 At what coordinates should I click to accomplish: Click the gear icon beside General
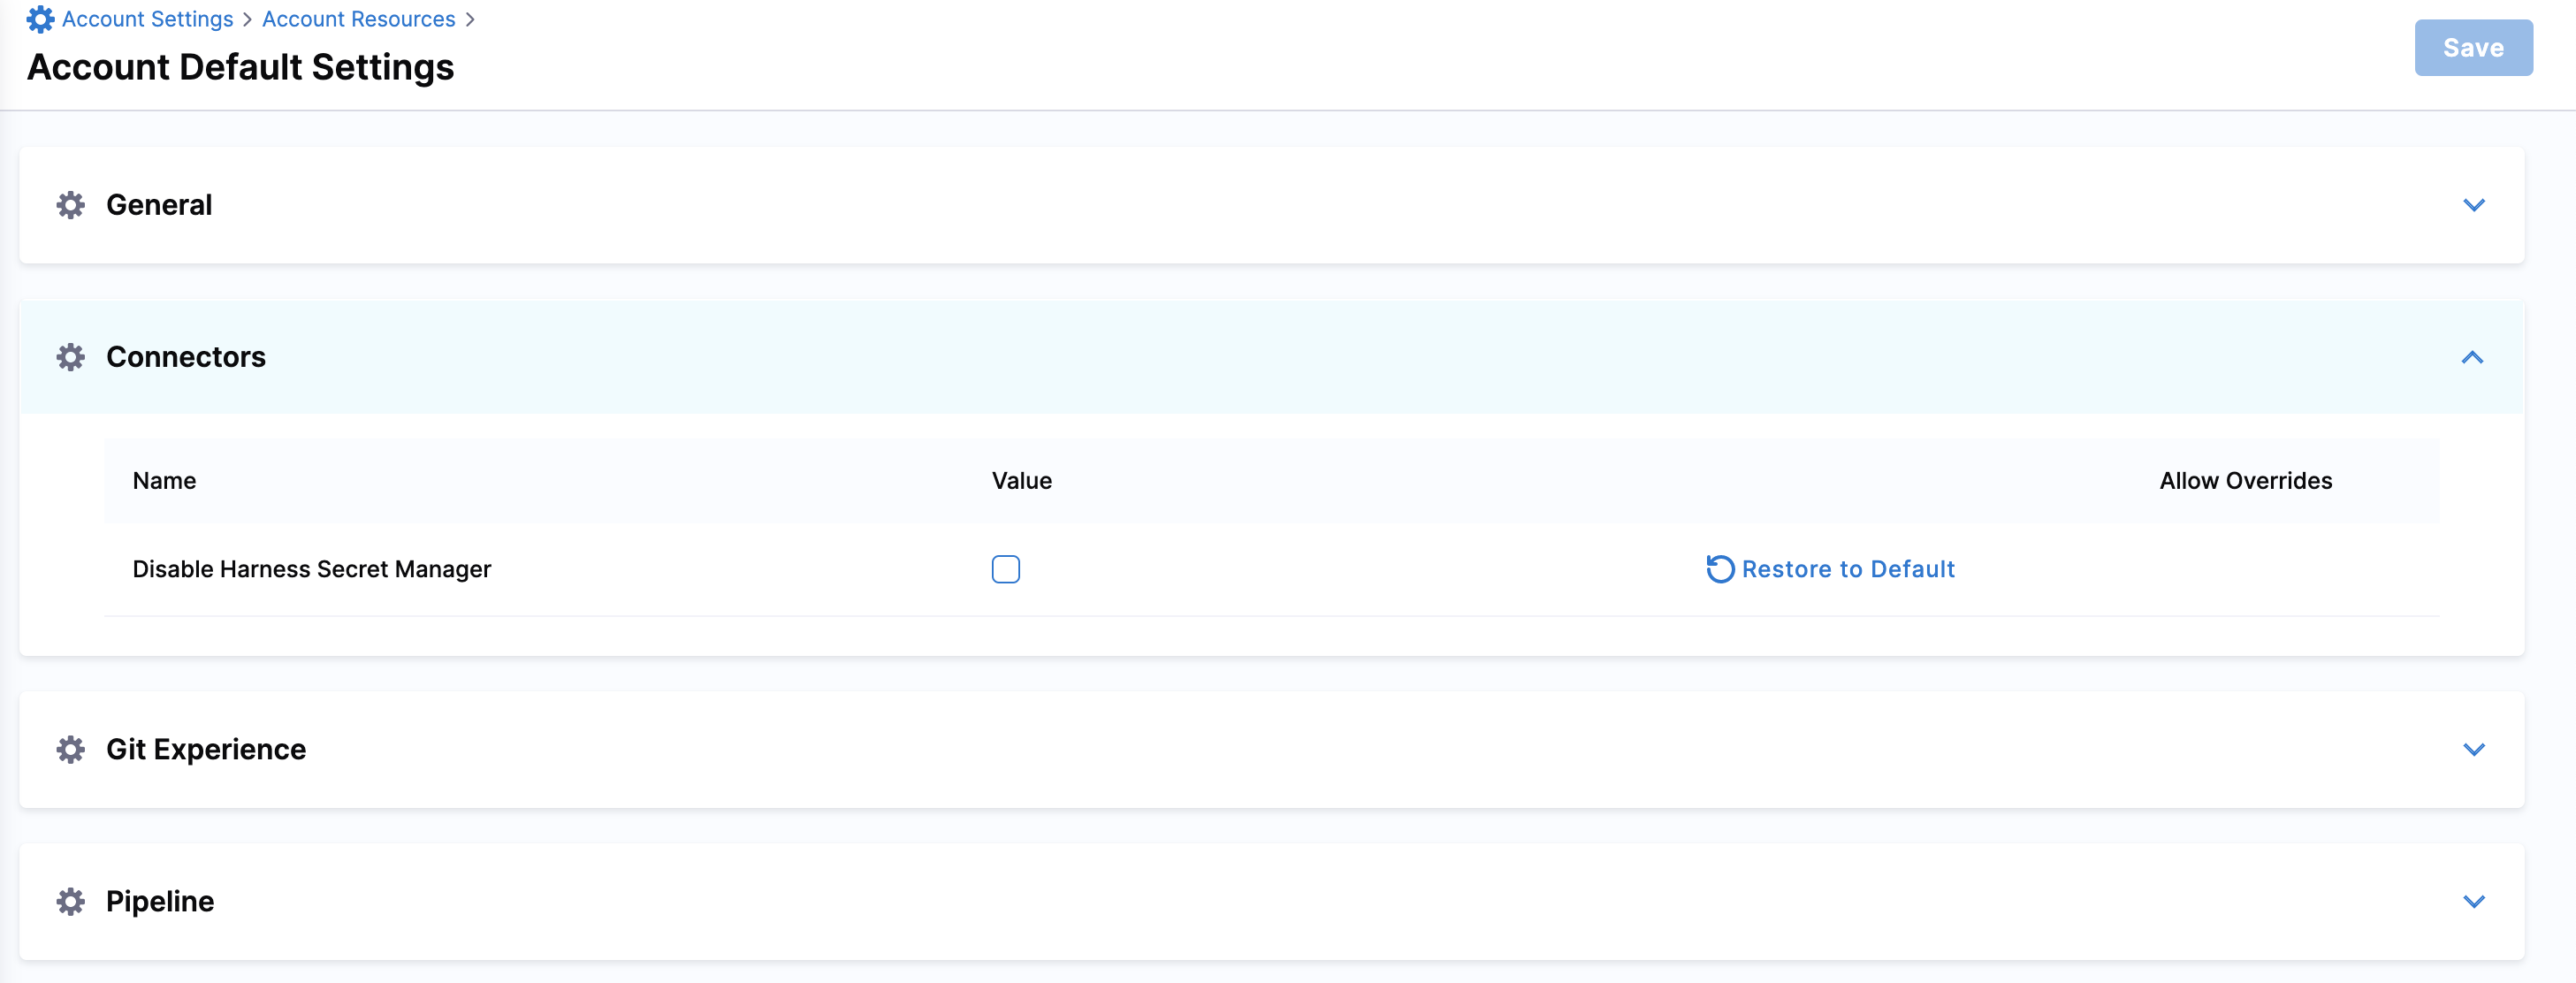point(70,205)
